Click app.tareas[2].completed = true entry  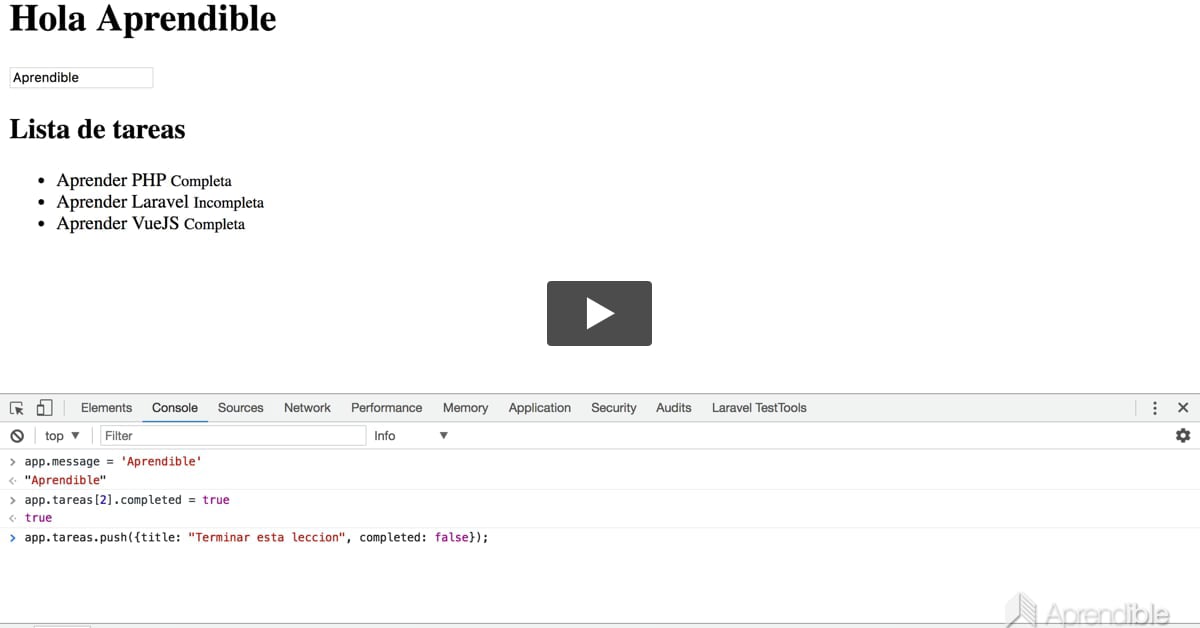coord(127,500)
